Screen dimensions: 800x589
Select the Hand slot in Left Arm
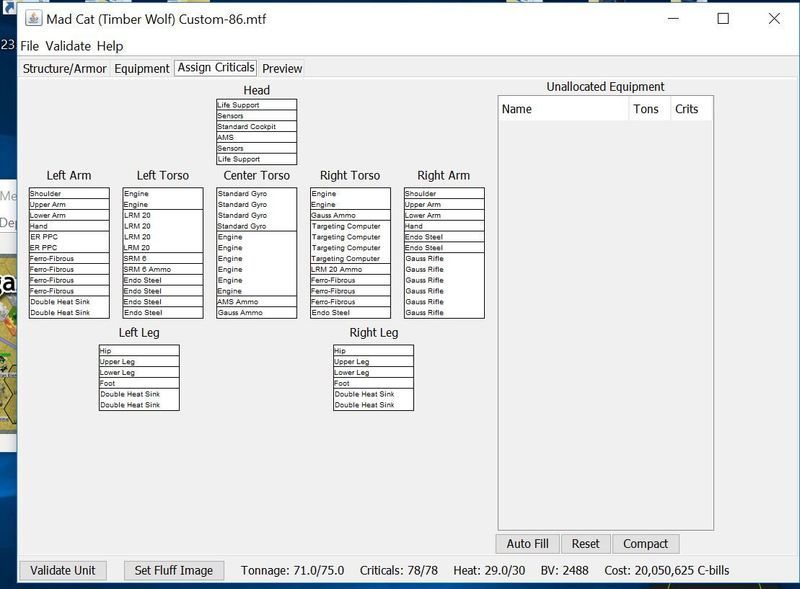point(69,226)
